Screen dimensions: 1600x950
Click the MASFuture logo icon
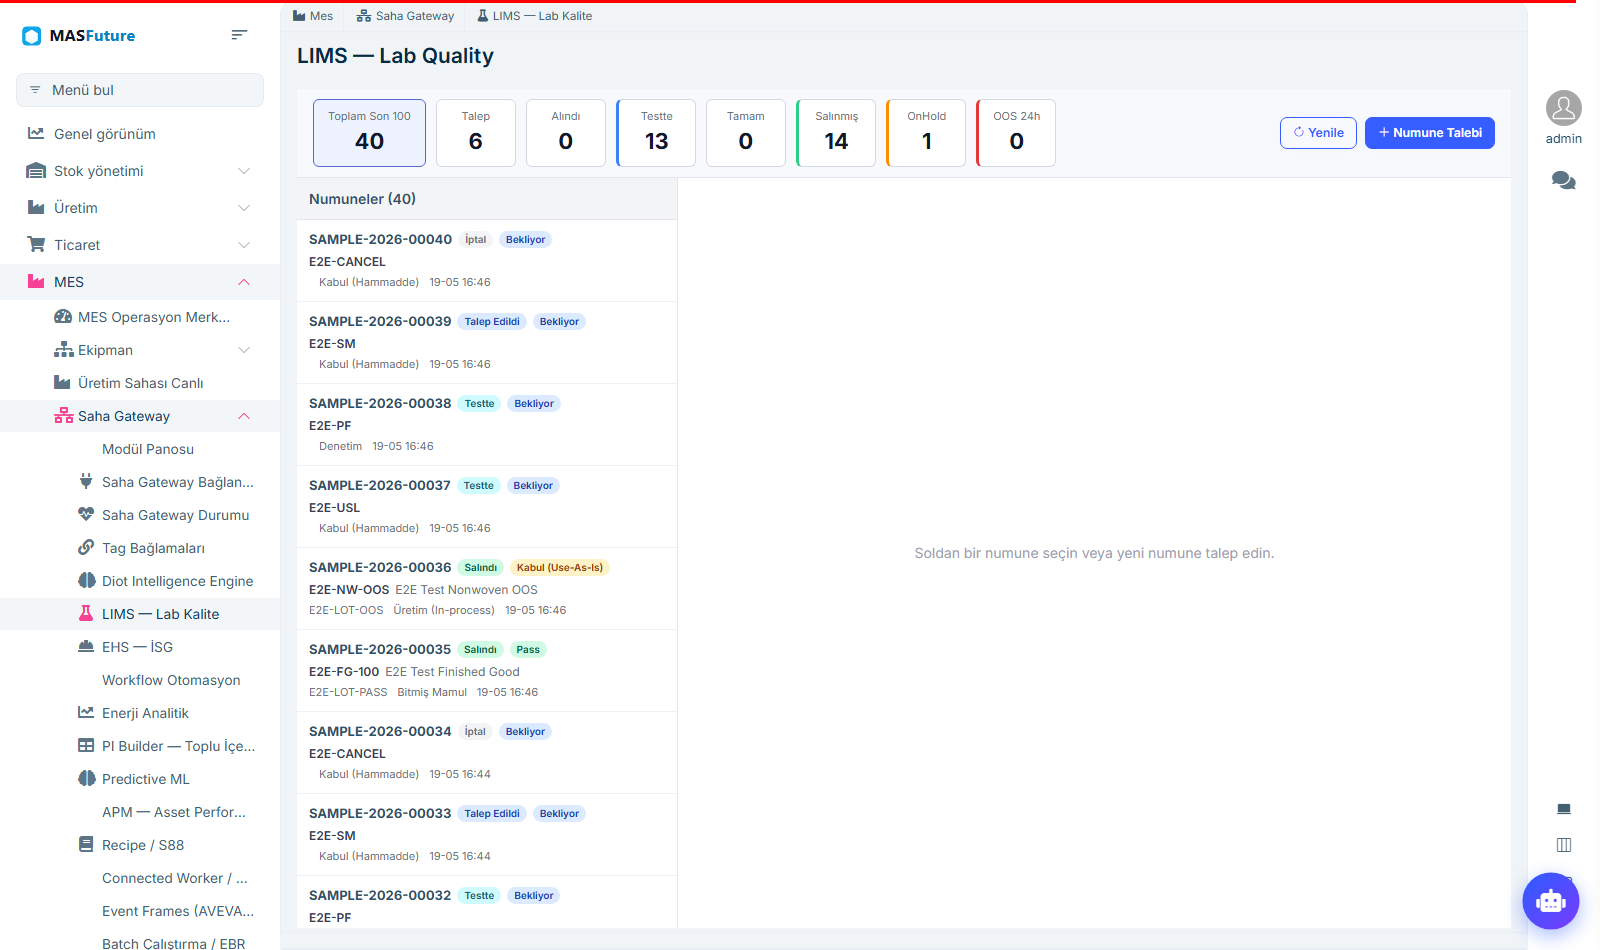(32, 36)
